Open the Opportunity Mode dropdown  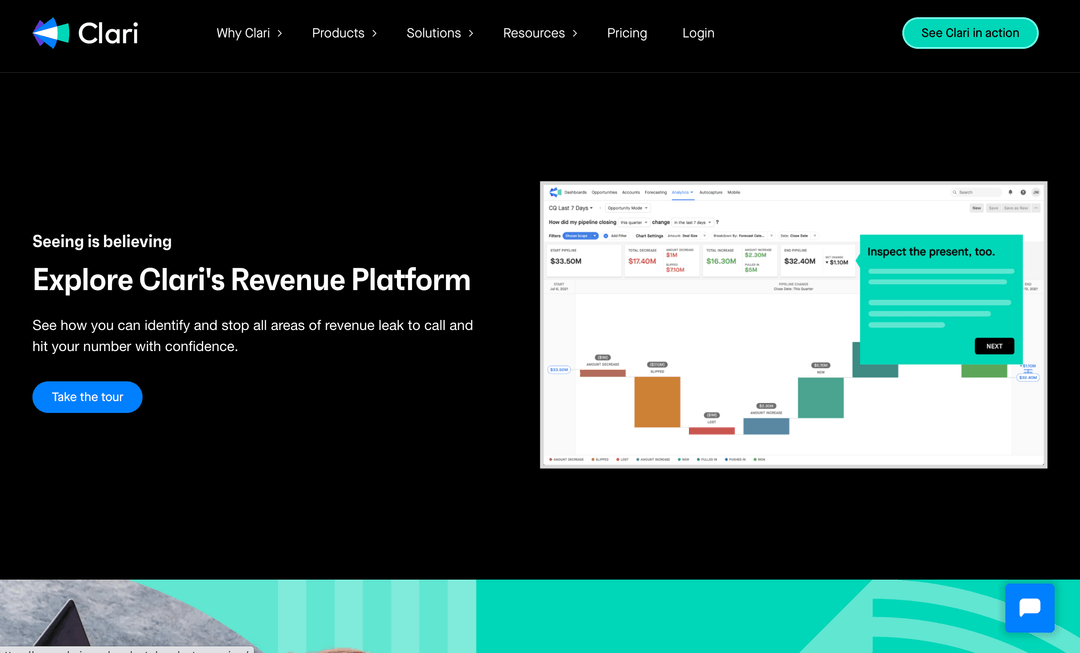point(627,208)
